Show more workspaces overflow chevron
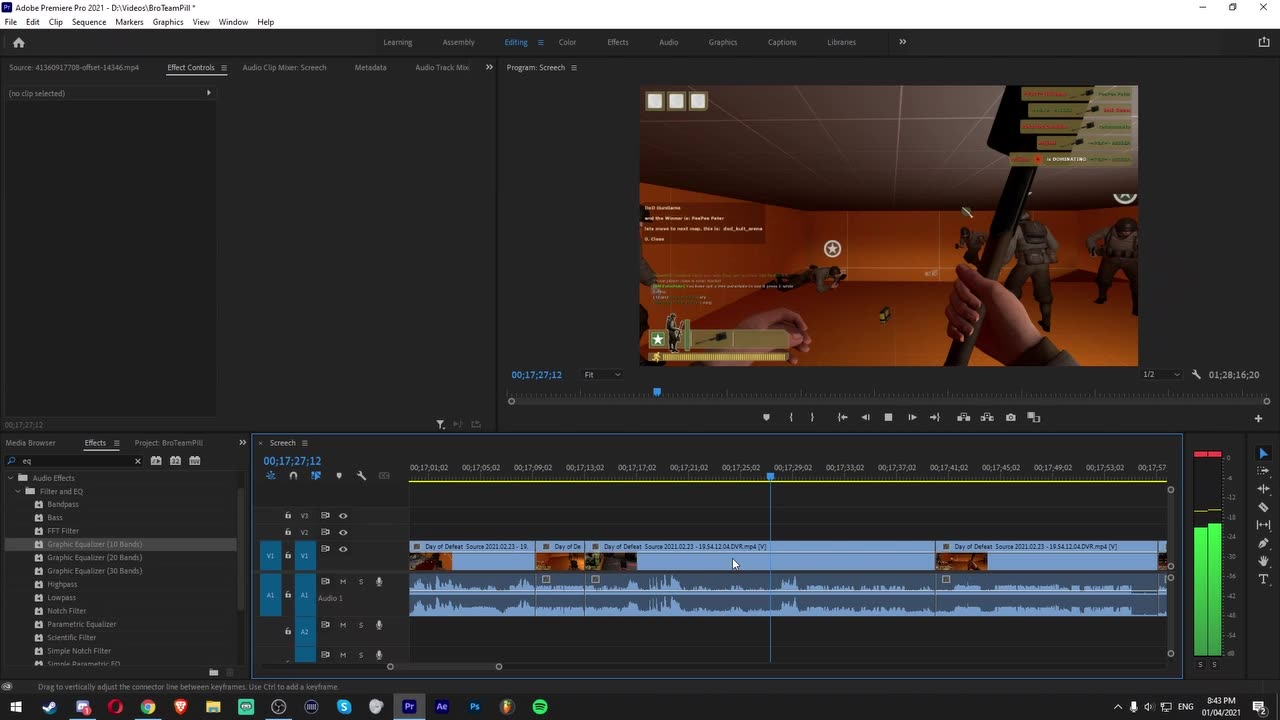Viewport: 1280px width, 720px height. coord(902,42)
